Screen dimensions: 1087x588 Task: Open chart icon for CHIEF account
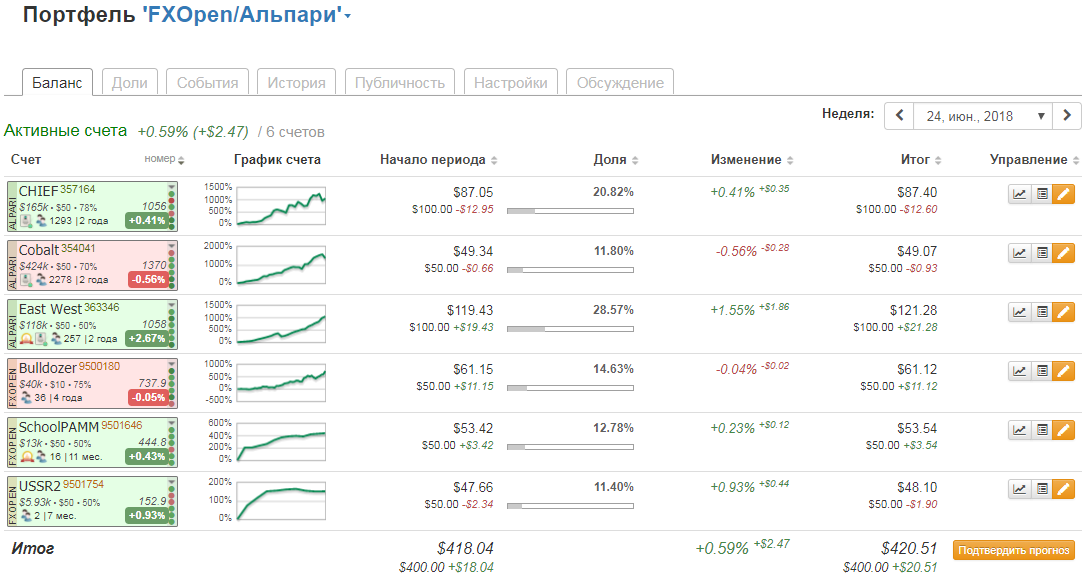click(1019, 194)
